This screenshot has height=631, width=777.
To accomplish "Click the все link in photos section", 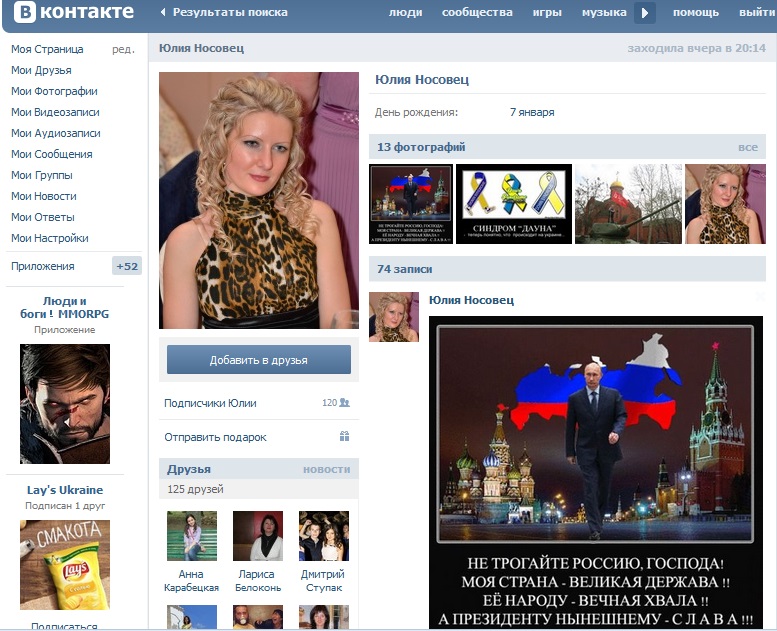I will [x=748, y=147].
